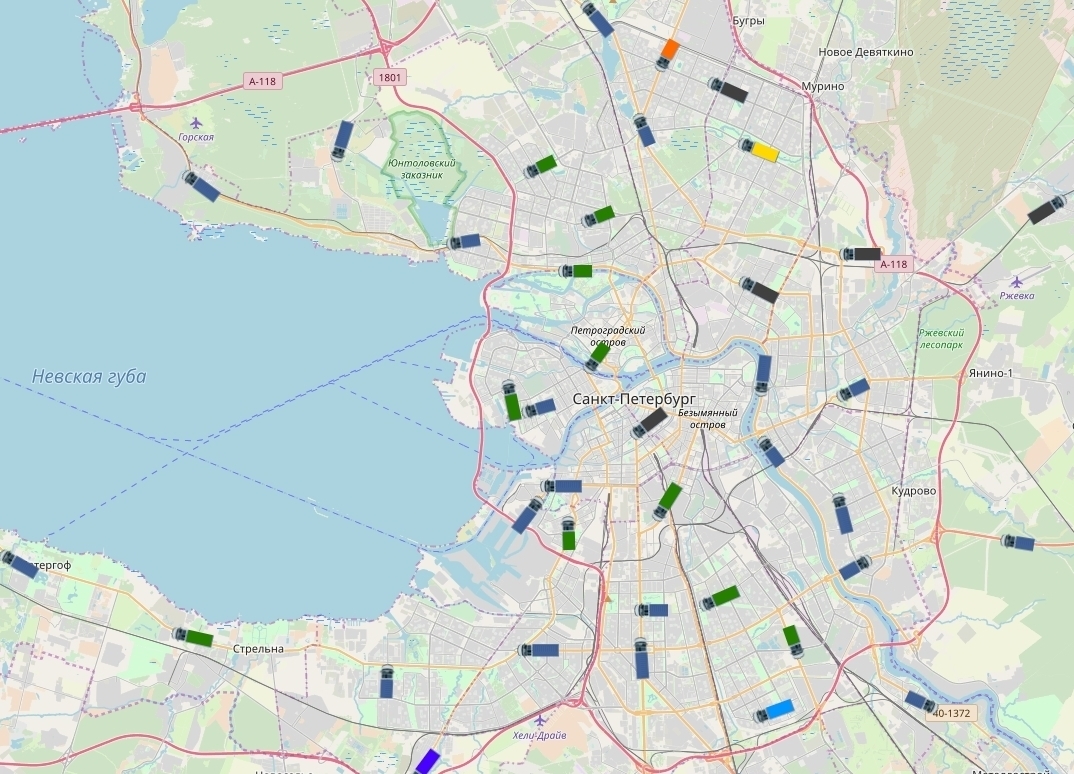Click the blue truck west of Янино-1
The height and width of the screenshot is (774, 1074).
(853, 390)
